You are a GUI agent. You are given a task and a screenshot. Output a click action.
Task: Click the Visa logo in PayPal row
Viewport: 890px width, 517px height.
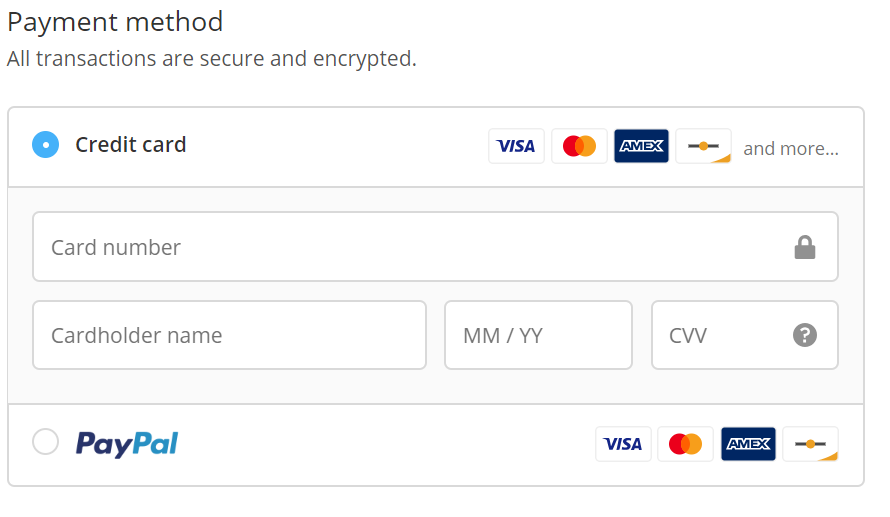pyautogui.click(x=623, y=444)
